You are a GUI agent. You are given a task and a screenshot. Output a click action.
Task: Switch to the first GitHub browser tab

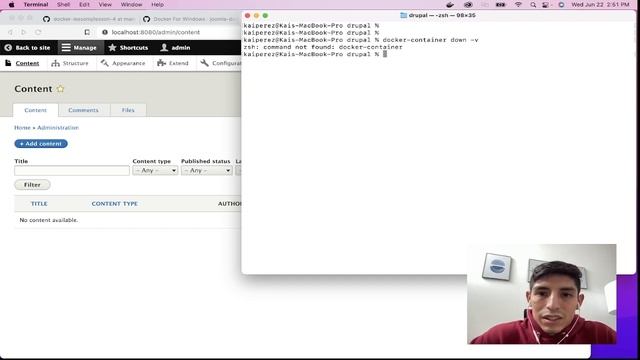89,19
